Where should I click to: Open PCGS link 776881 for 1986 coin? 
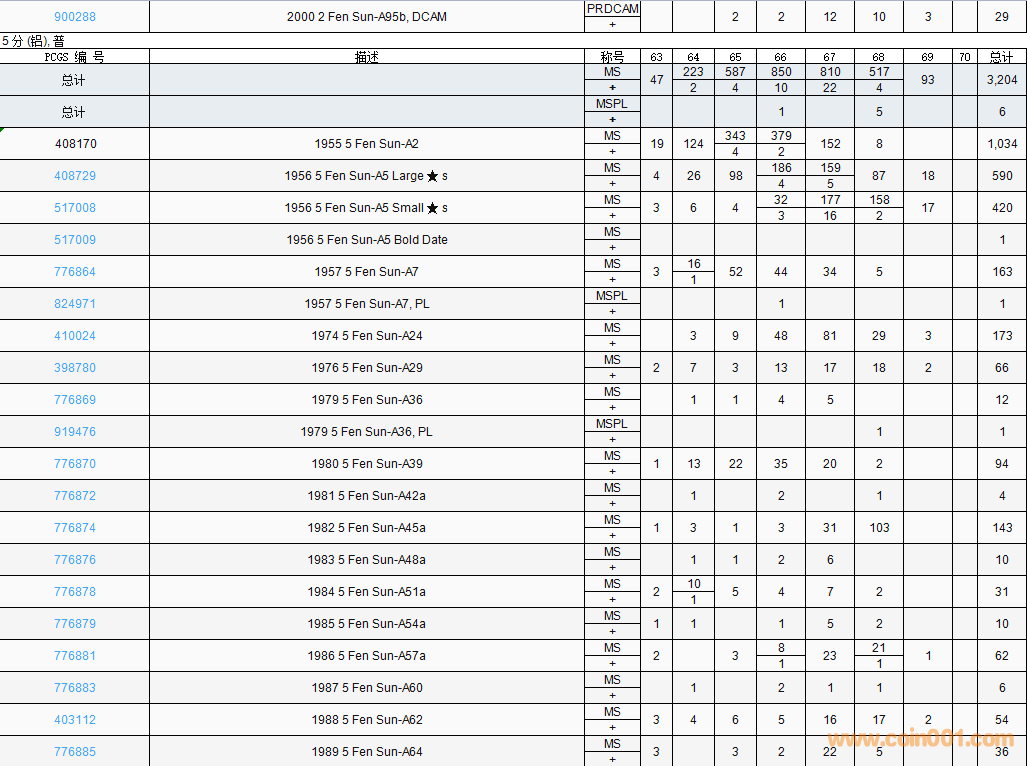click(75, 656)
